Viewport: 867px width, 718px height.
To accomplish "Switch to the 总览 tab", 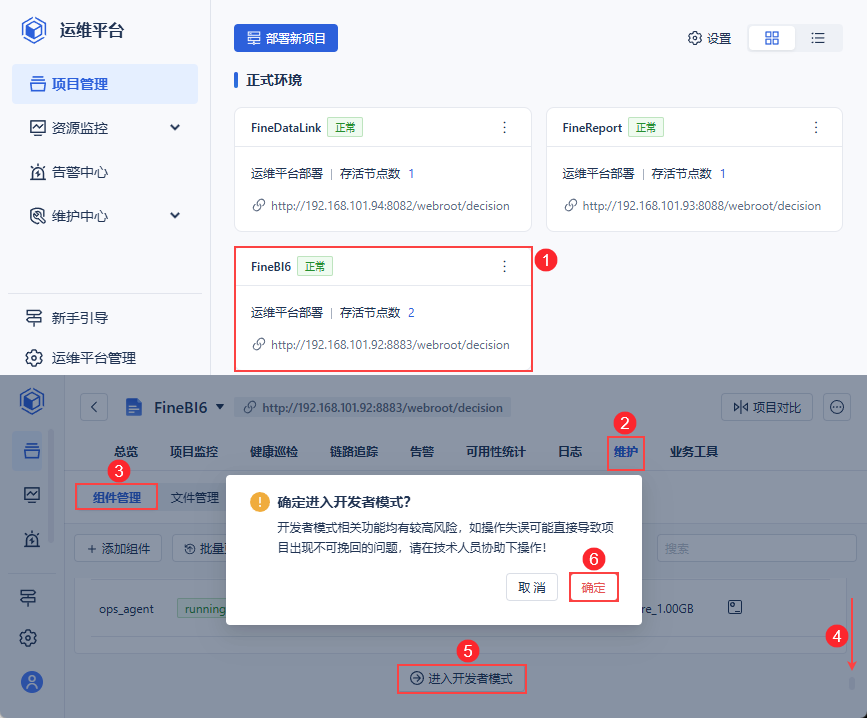I will 126,452.
